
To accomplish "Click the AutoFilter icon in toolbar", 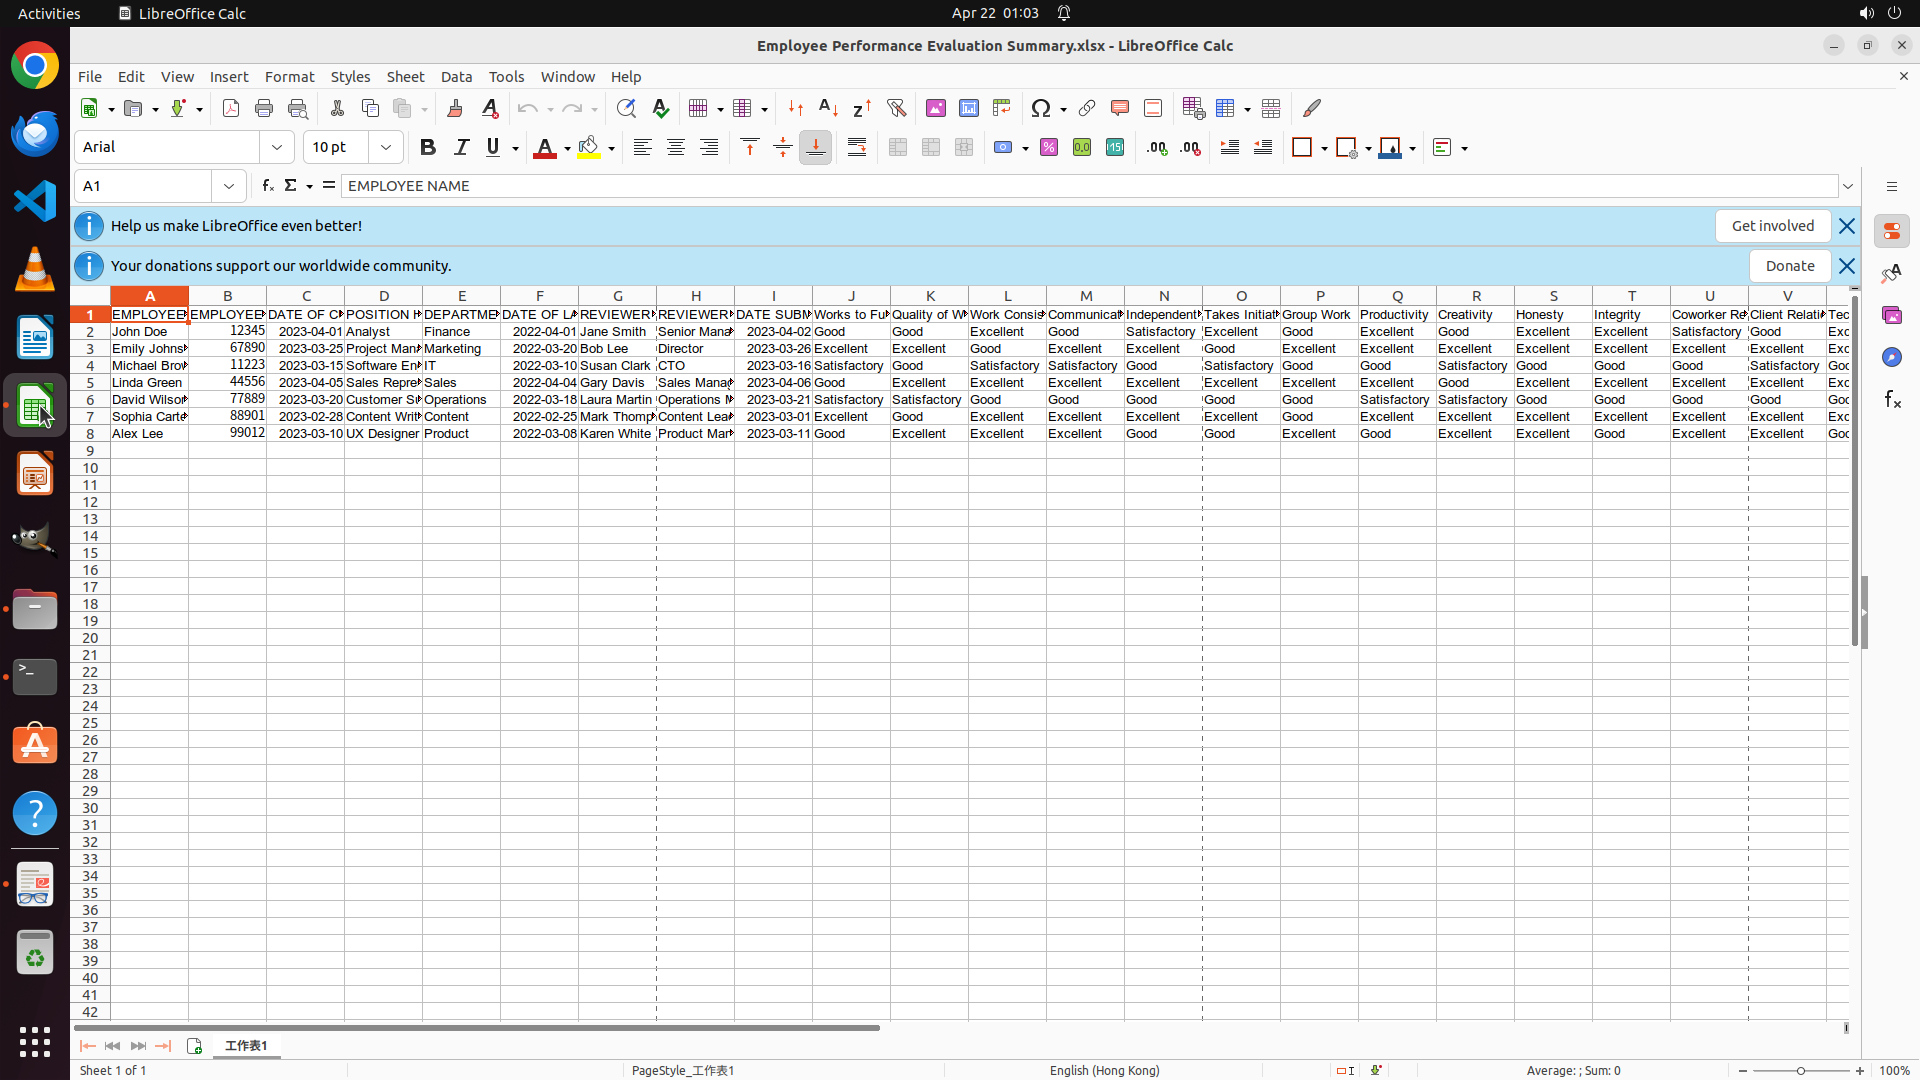I will click(896, 108).
